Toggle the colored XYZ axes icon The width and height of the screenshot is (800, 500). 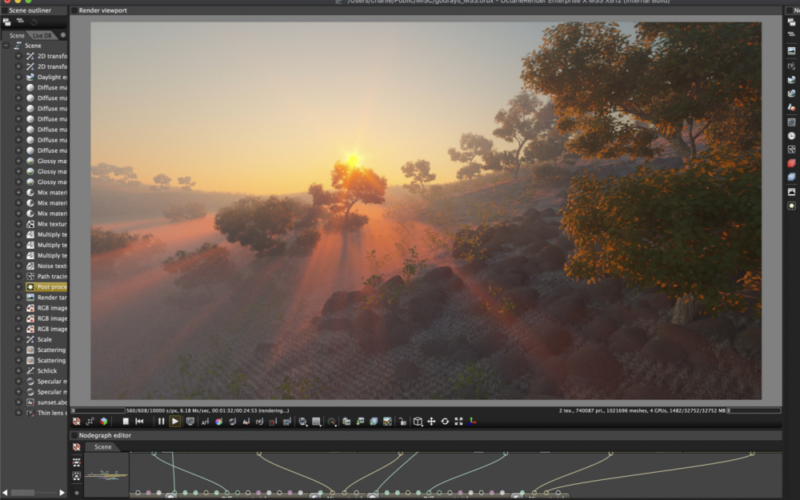[472, 421]
